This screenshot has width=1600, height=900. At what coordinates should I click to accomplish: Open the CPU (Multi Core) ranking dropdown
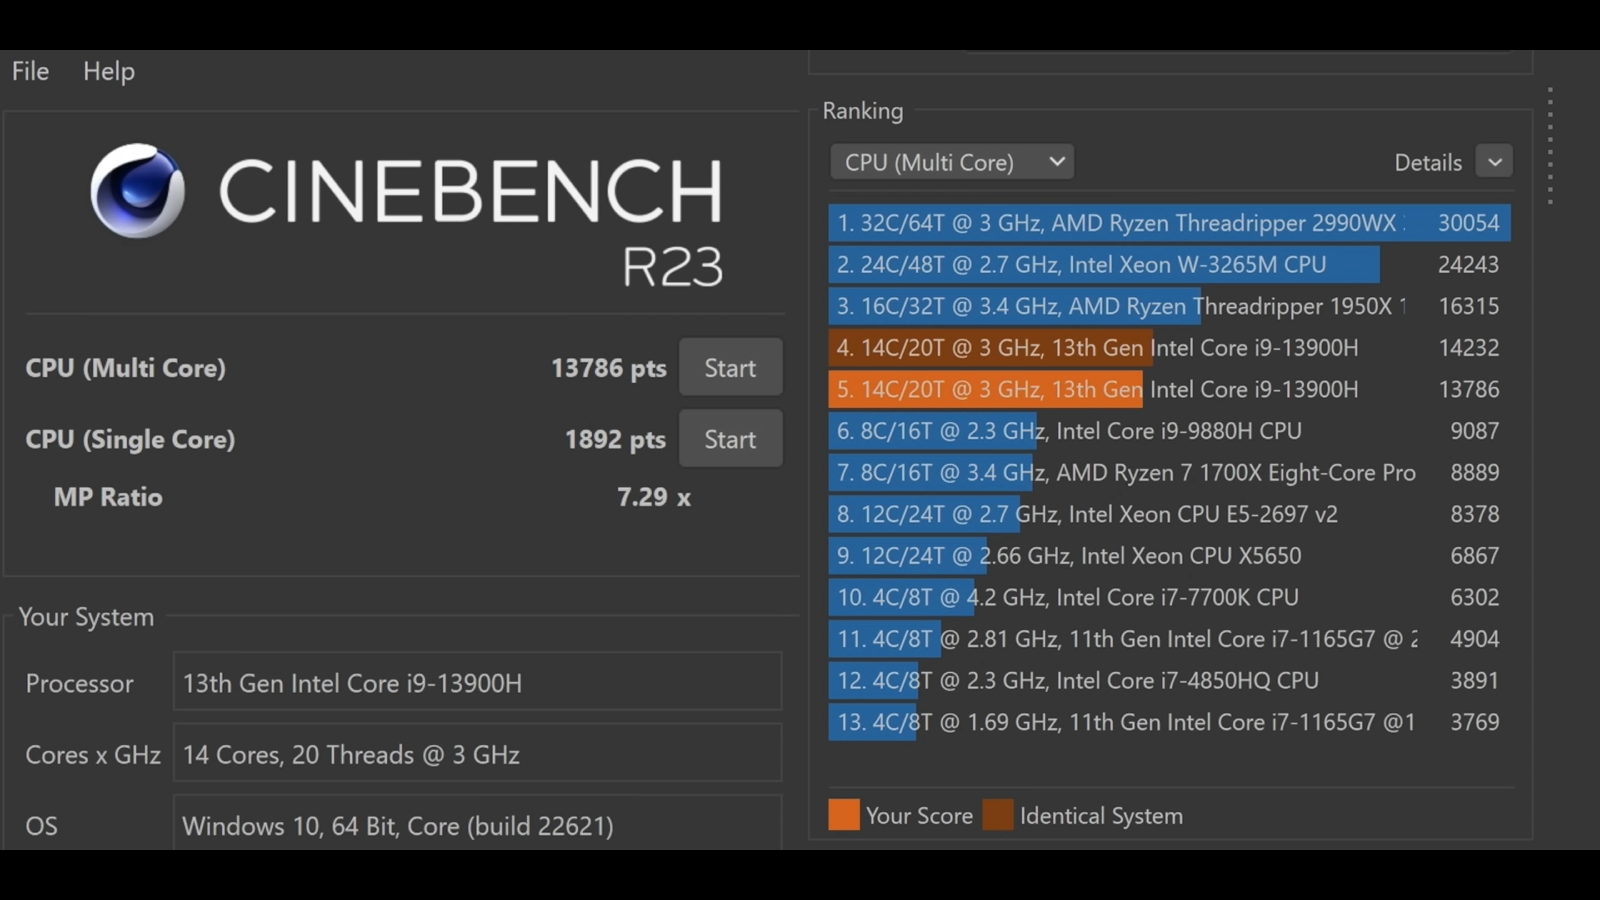click(x=951, y=162)
